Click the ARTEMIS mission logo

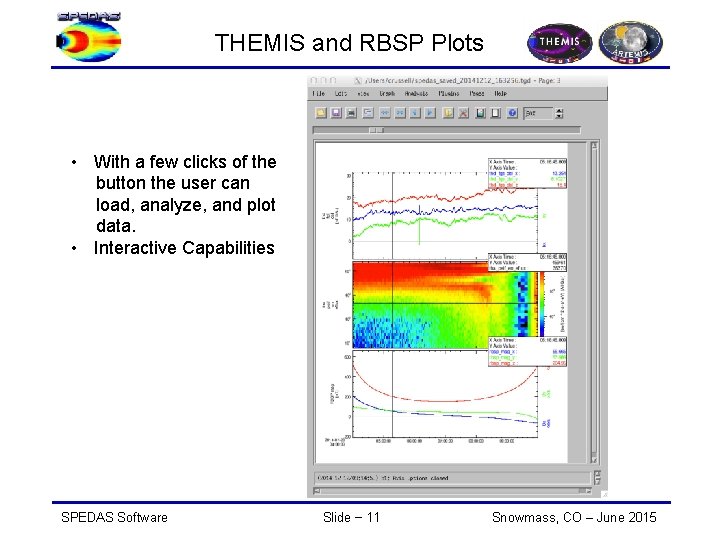click(630, 42)
